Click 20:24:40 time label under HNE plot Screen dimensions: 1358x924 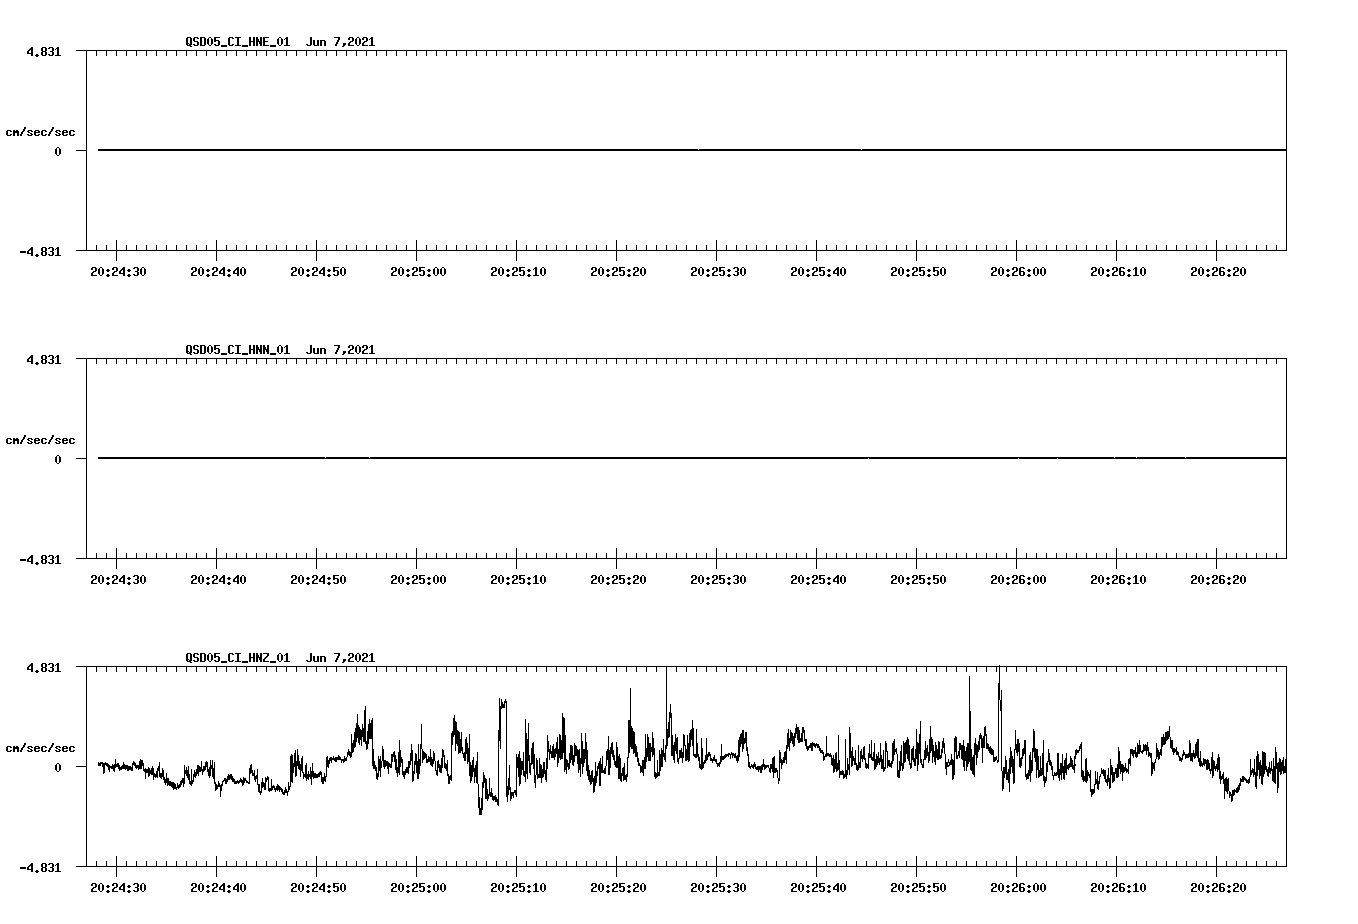[x=218, y=272]
